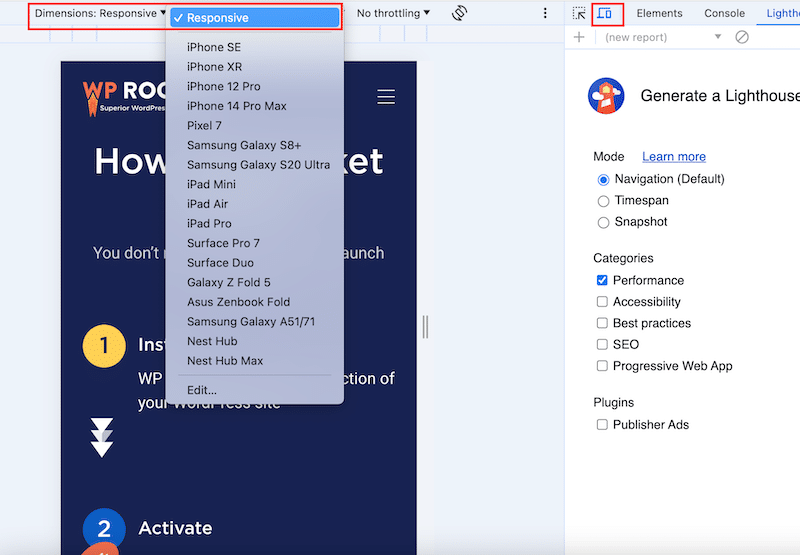
Task: Check the Best practices category
Action: pos(602,323)
